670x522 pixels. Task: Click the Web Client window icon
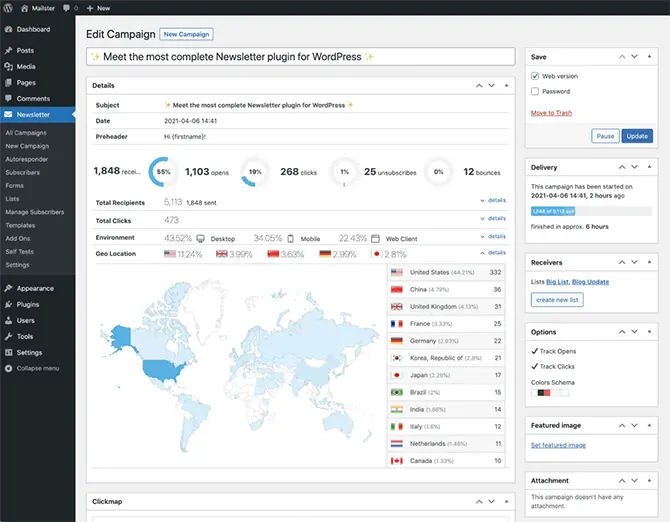(375, 238)
